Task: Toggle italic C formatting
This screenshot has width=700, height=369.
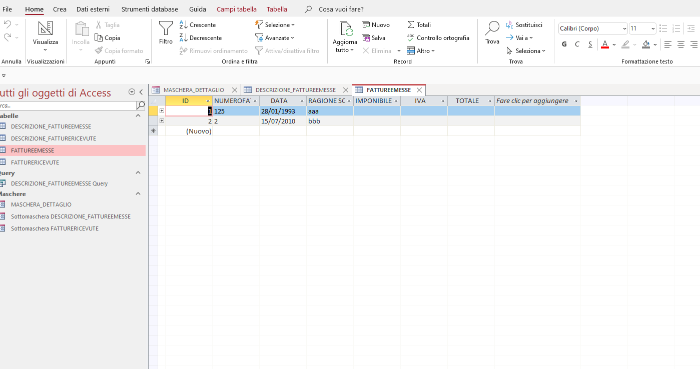Action: click(x=577, y=44)
